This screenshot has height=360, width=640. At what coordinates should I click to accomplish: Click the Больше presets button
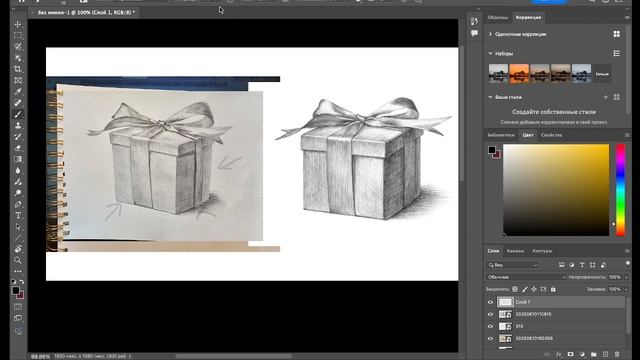point(602,74)
